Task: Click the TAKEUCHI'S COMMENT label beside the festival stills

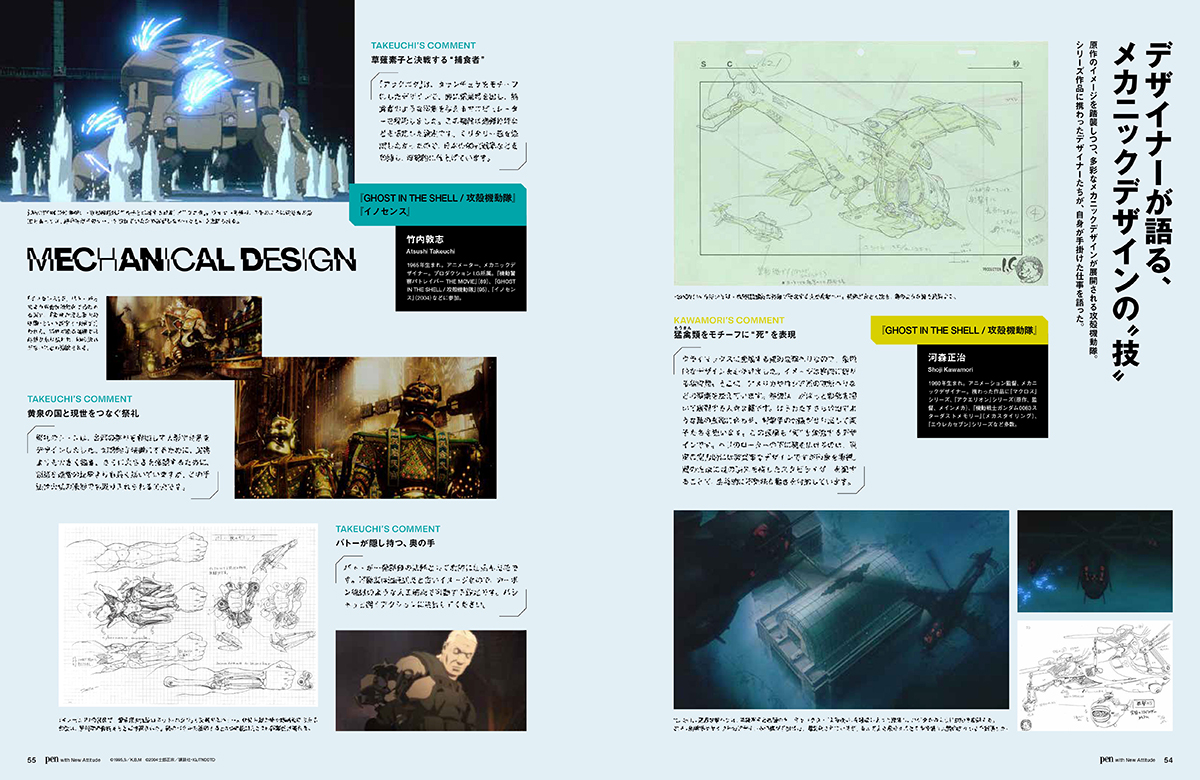Action: [x=81, y=398]
